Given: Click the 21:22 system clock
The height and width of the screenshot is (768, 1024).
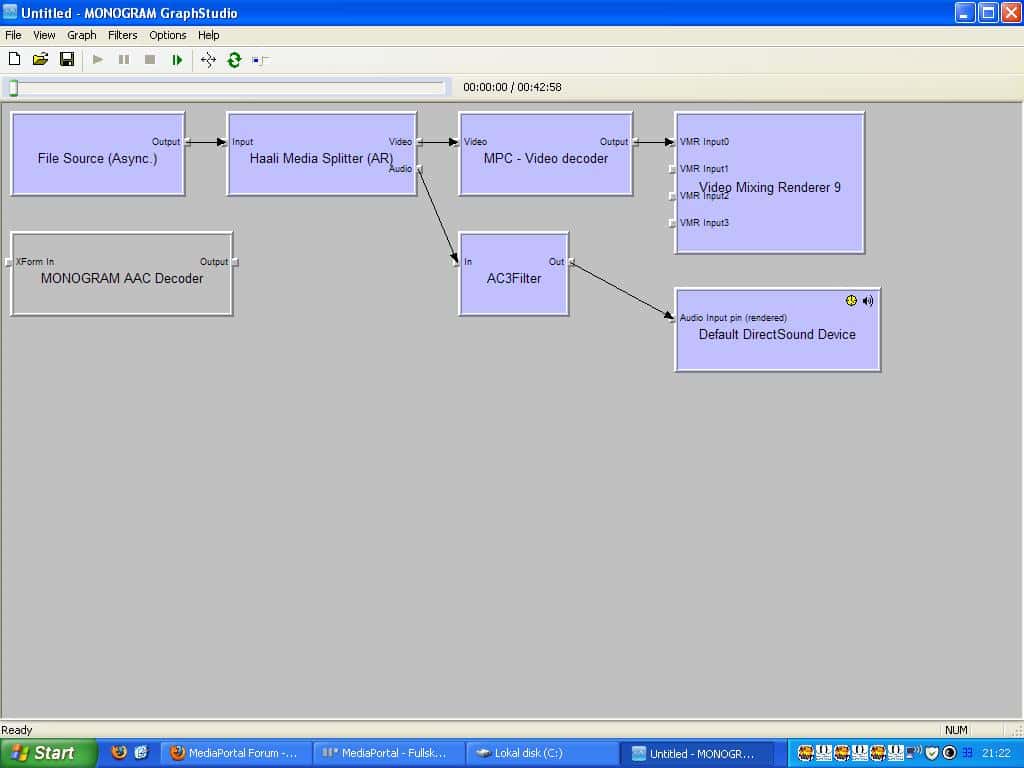Looking at the screenshot, I should [996, 753].
